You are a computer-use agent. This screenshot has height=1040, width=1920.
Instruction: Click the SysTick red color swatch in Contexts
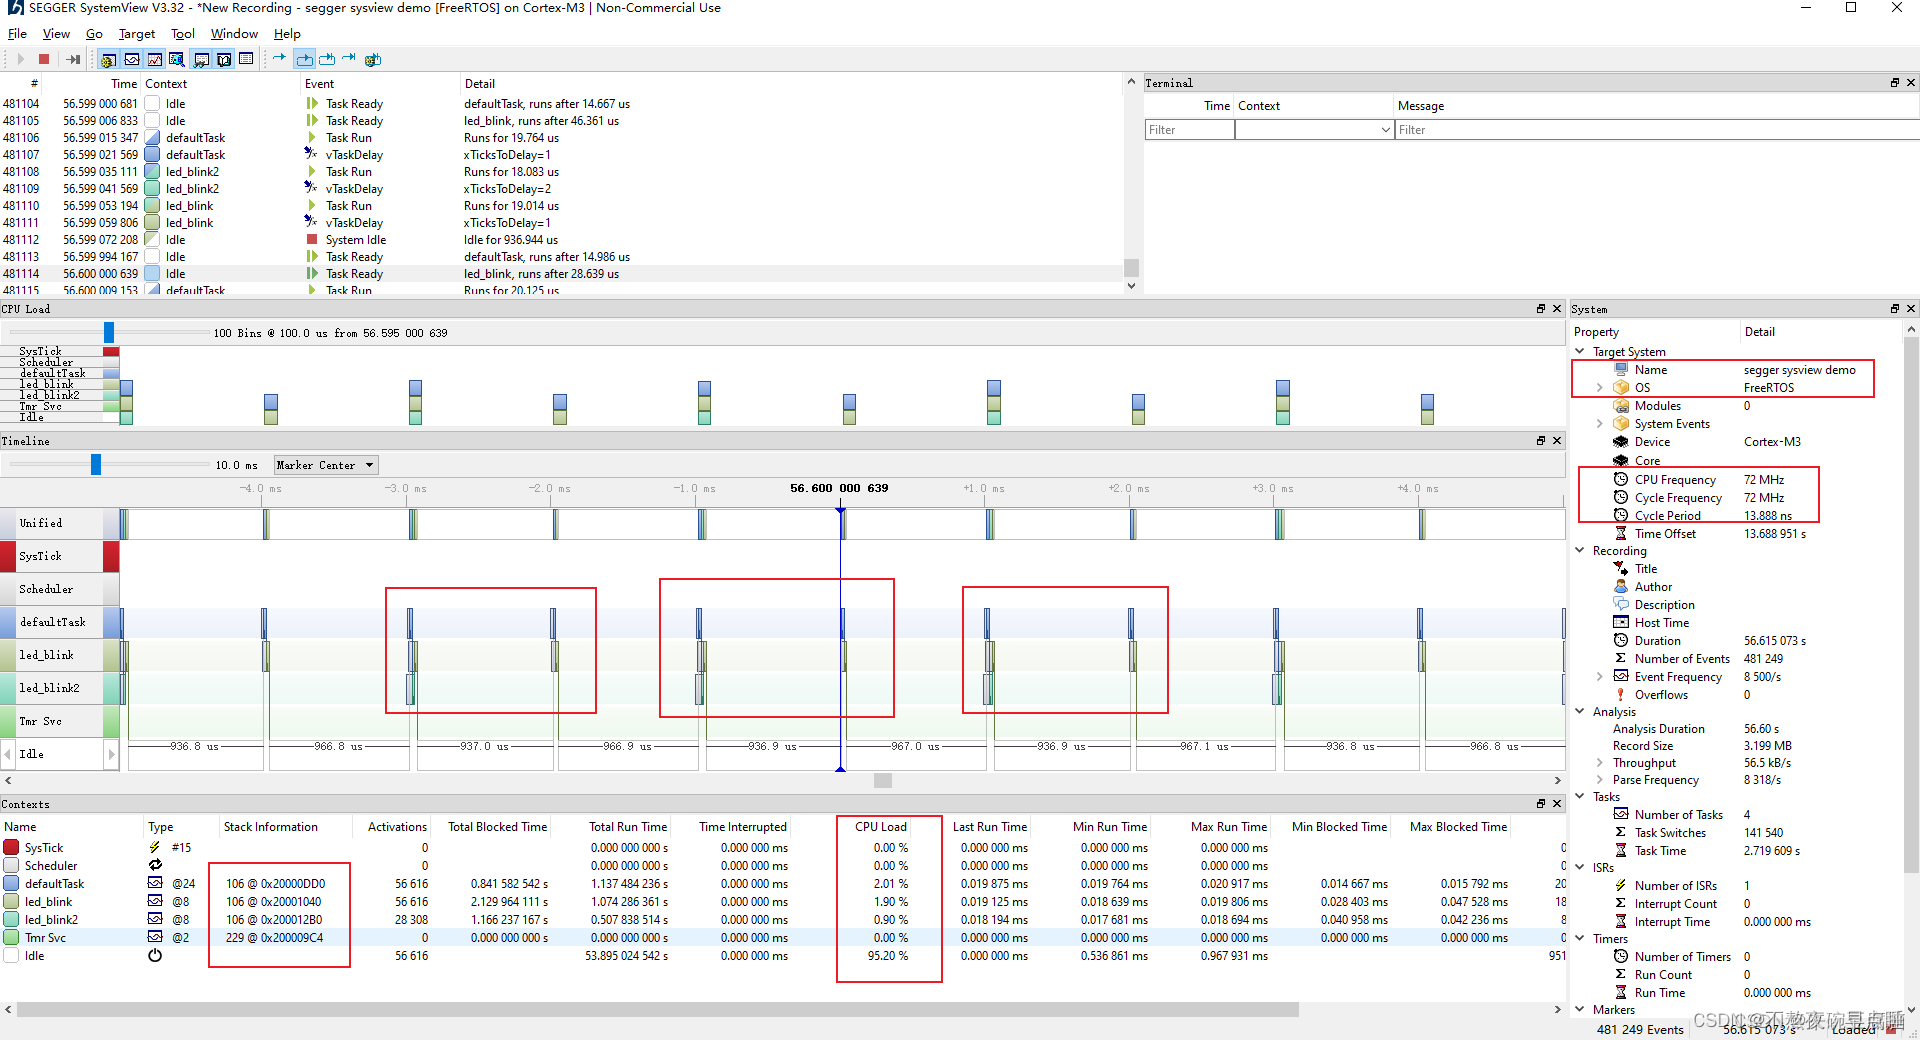click(x=11, y=848)
